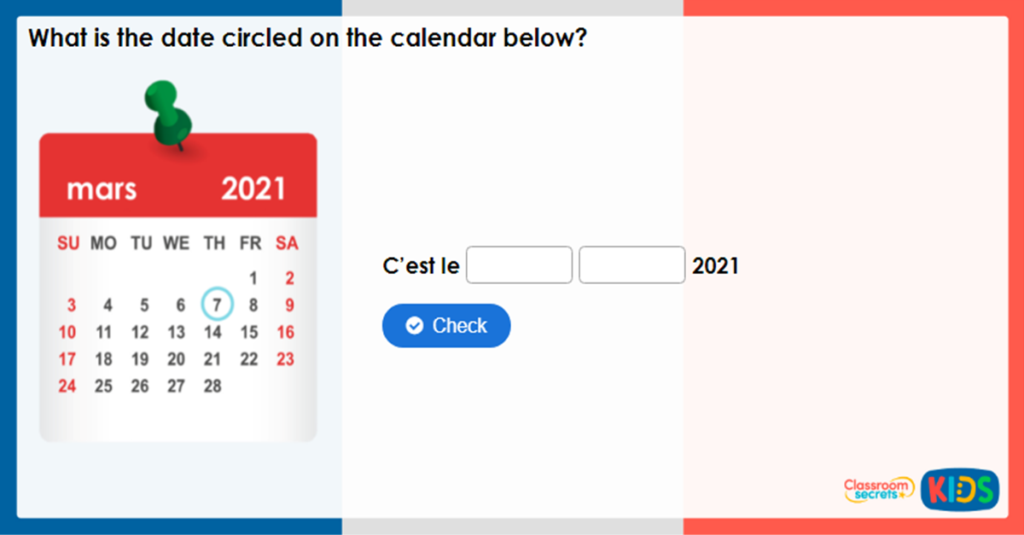1024x535 pixels.
Task: Click the SU weekday column header
Action: (68, 243)
